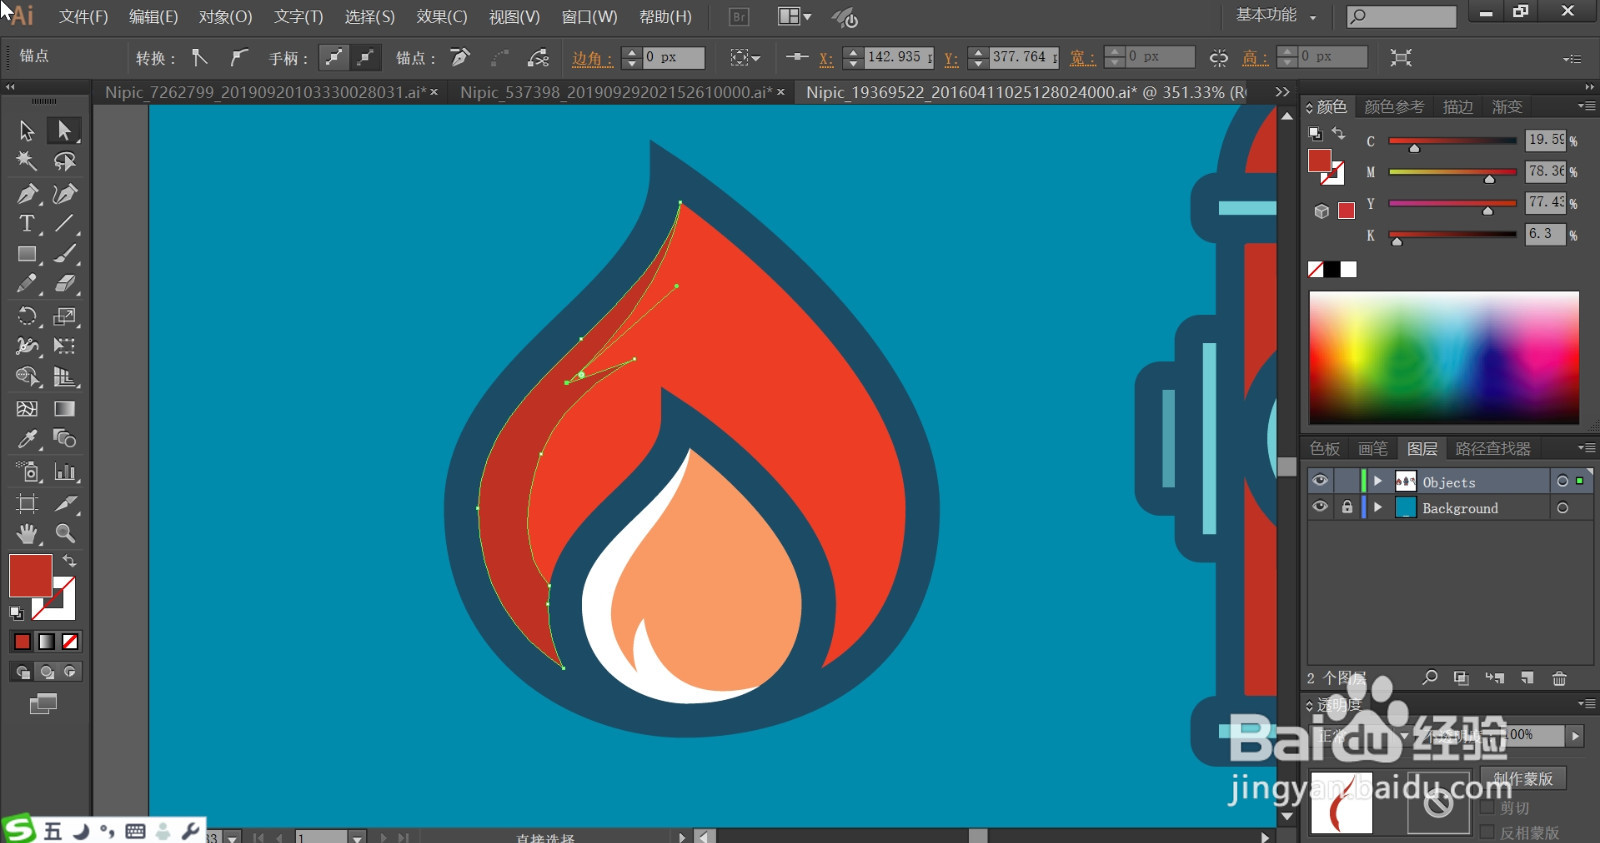
Task: Unlock the Background layer lock icon
Action: [x=1347, y=507]
